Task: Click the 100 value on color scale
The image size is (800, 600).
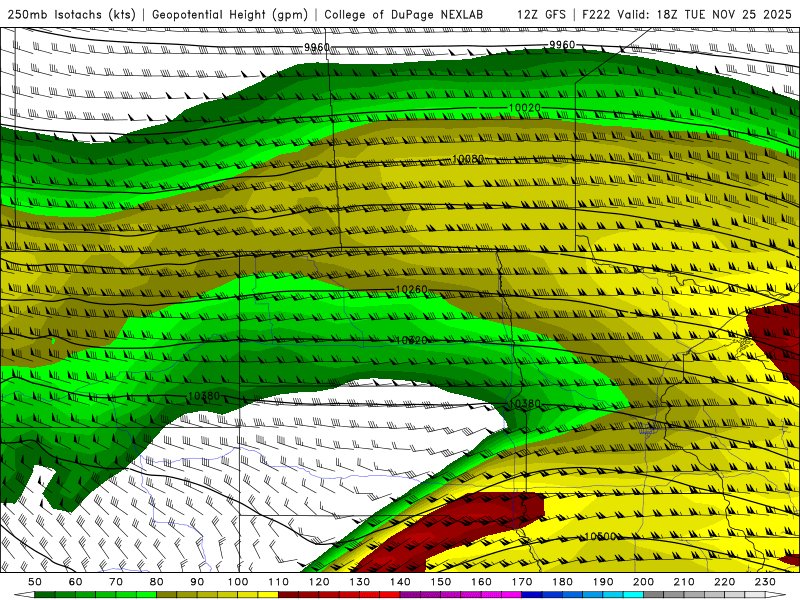Action: [238, 582]
